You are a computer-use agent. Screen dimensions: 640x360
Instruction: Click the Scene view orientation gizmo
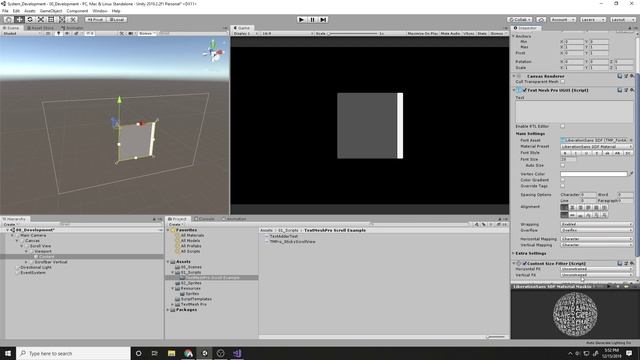213,52
